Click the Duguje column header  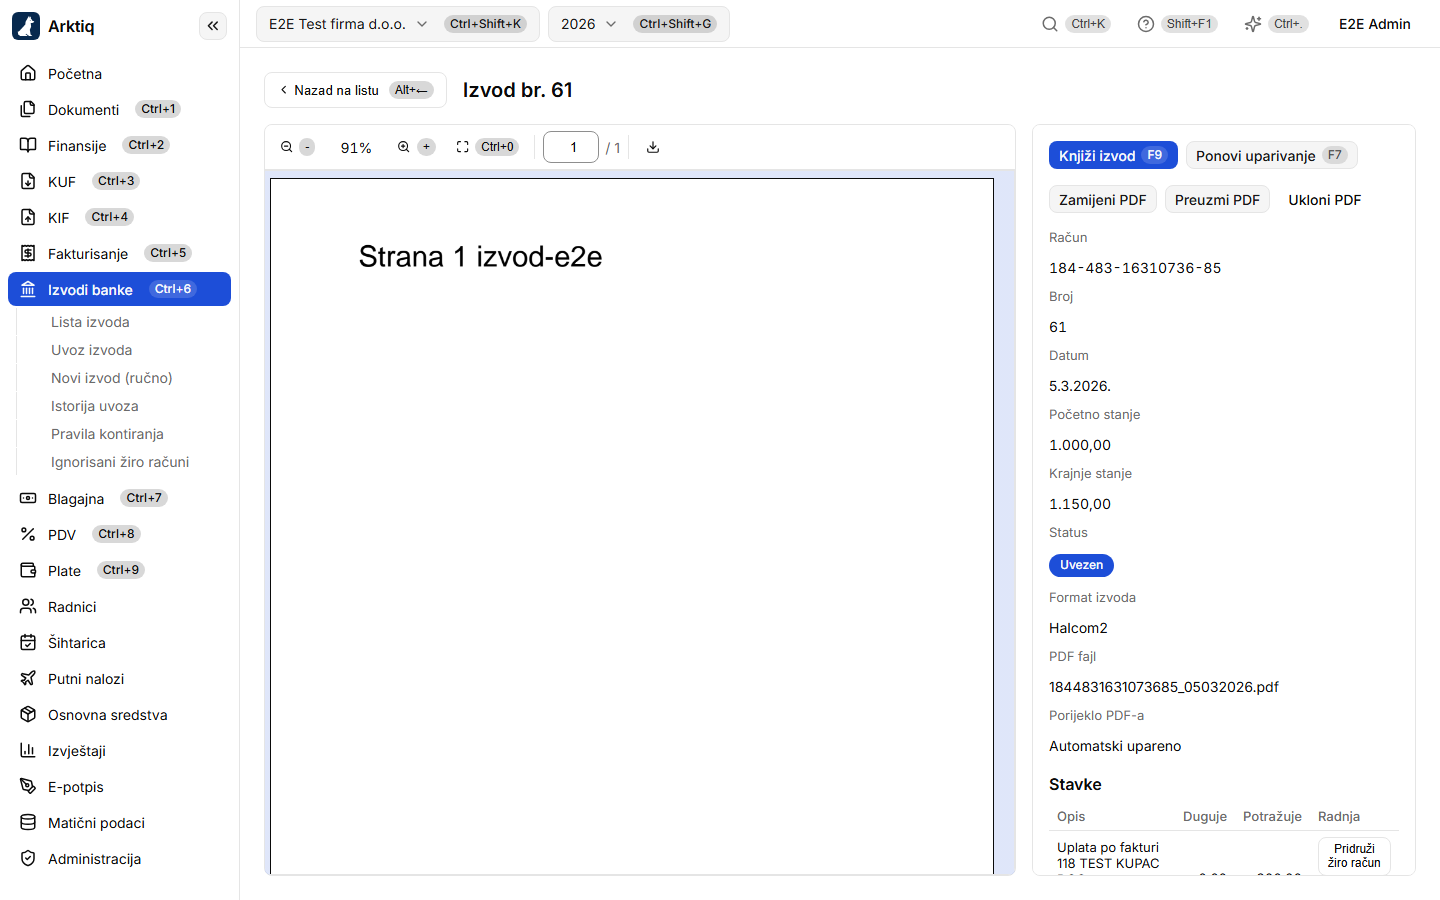(x=1205, y=816)
